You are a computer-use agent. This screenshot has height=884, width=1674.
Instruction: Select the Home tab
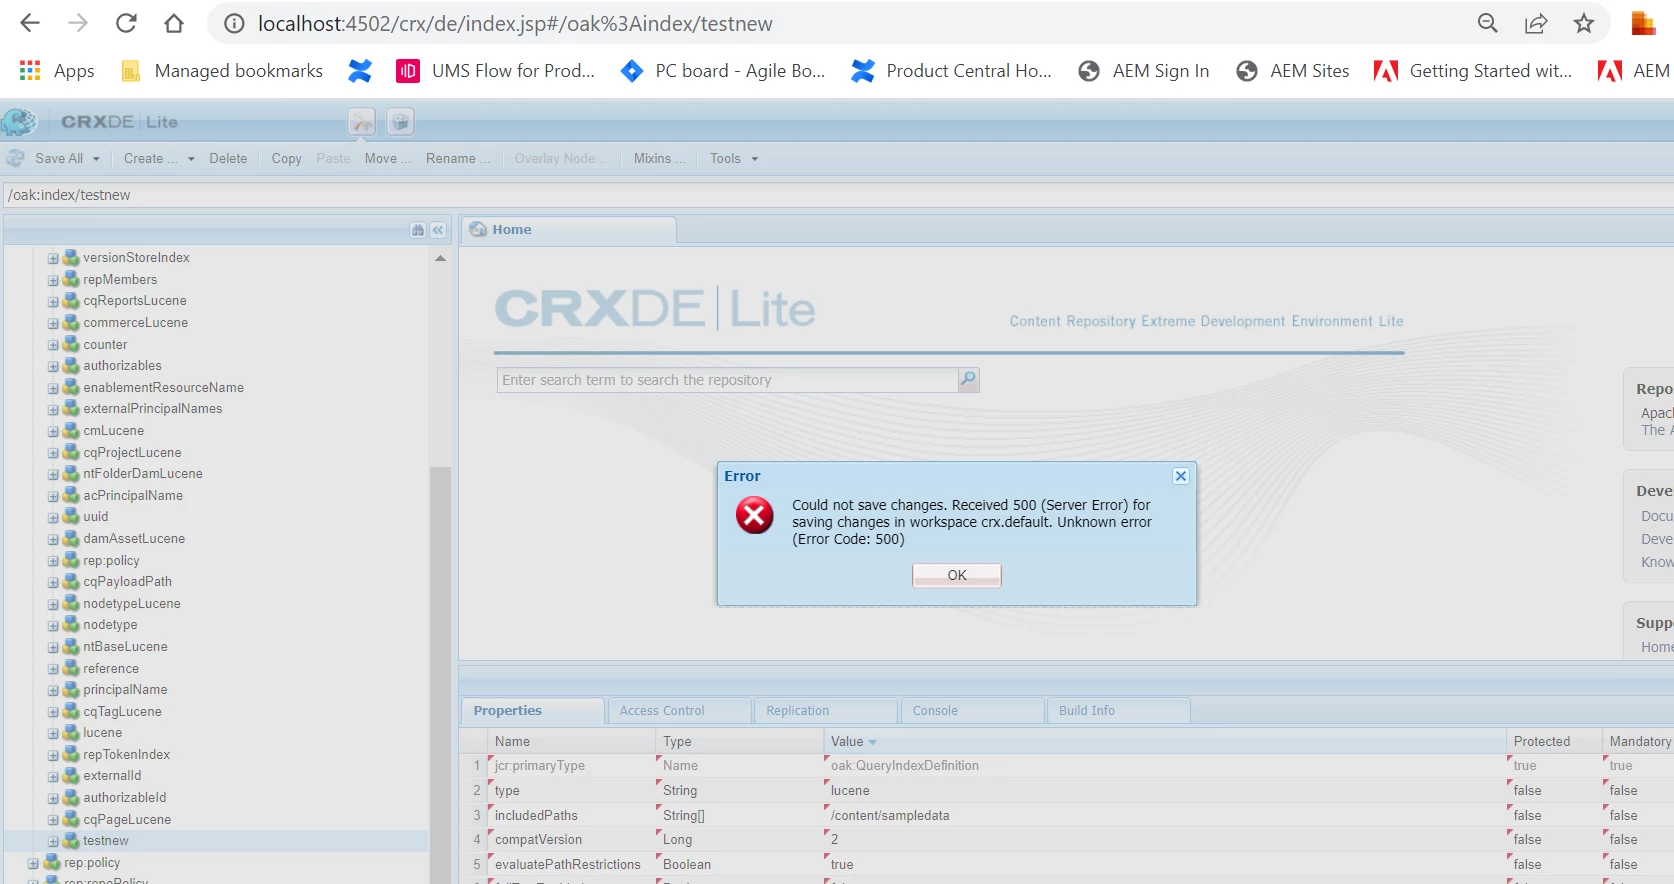[568, 230]
